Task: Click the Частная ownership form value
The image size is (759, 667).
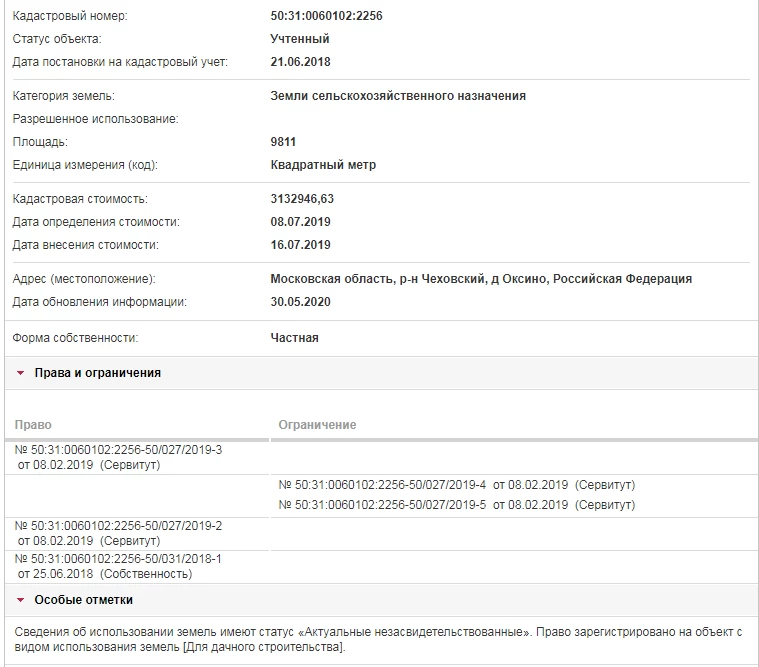Action: [x=294, y=338]
